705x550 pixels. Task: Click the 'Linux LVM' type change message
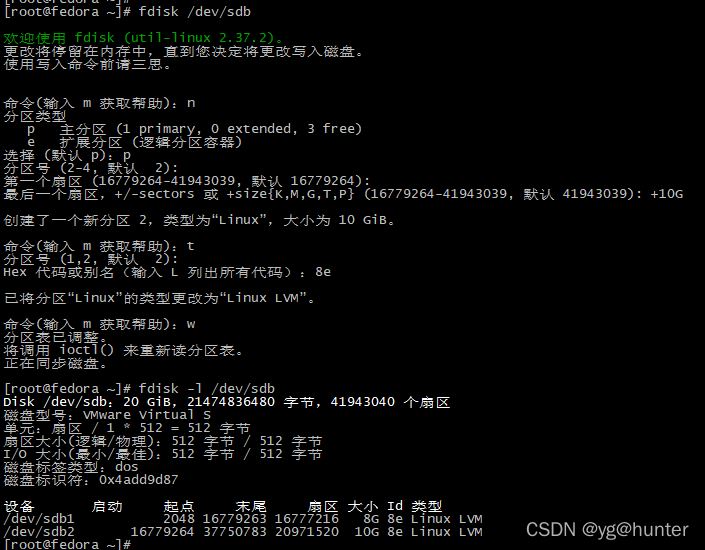(160, 299)
